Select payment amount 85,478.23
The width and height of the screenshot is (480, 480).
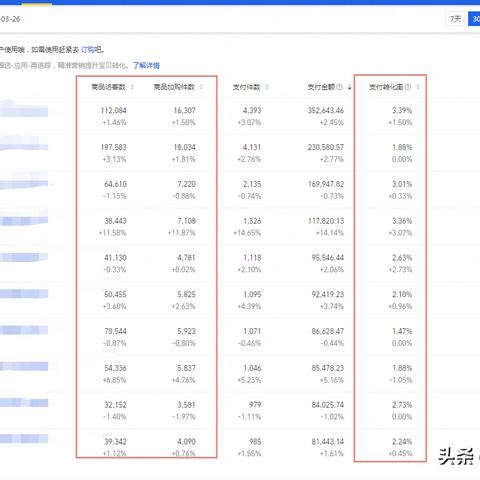328,368
